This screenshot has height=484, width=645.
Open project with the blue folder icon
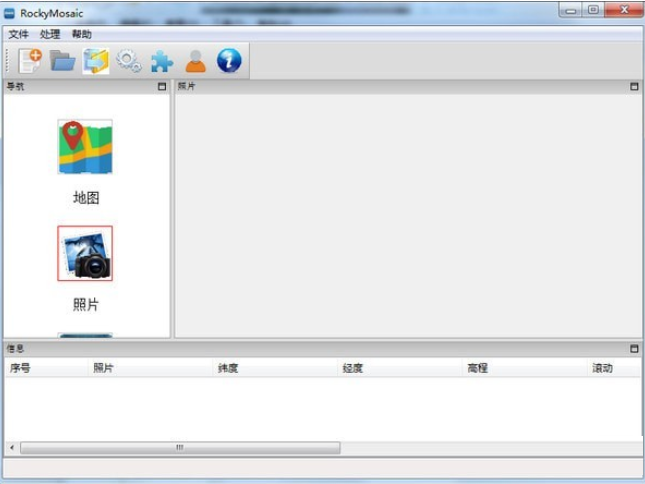pos(63,61)
